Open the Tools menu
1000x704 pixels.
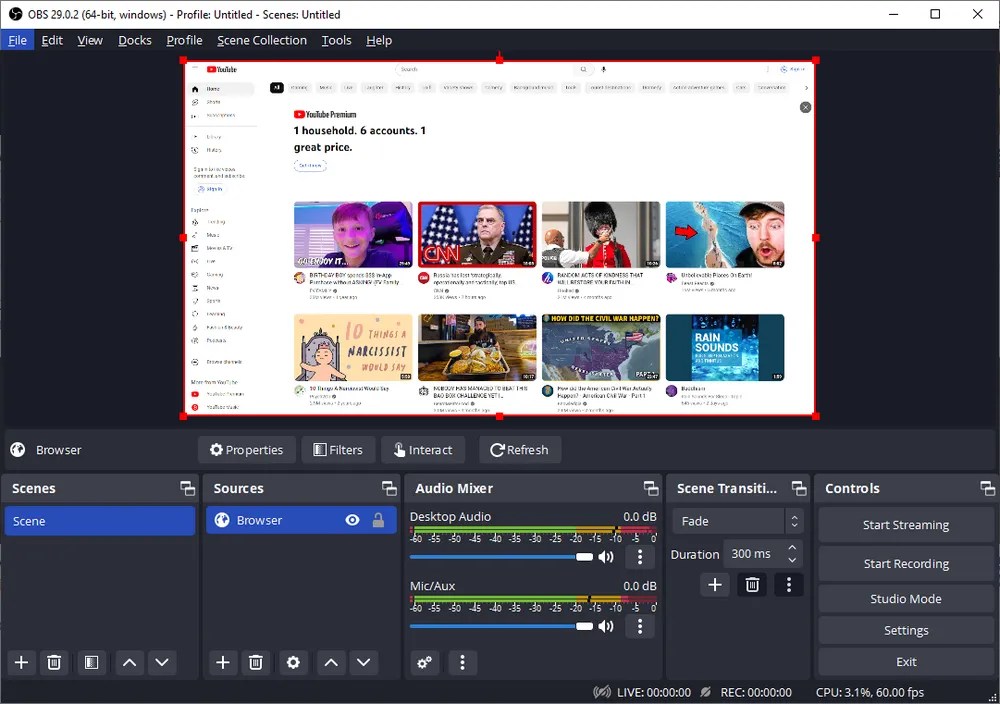pyautogui.click(x=336, y=40)
